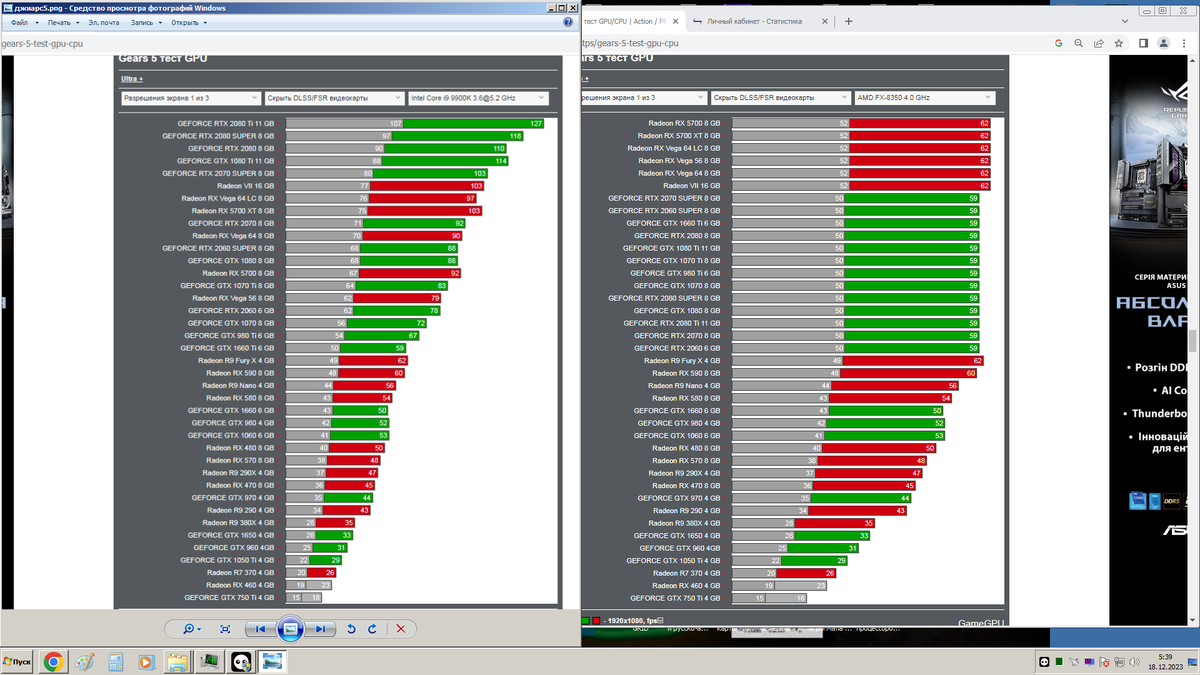Rotate image counterclockwise in Photo Viewer
This screenshot has width=1200, height=675.
pos(351,629)
